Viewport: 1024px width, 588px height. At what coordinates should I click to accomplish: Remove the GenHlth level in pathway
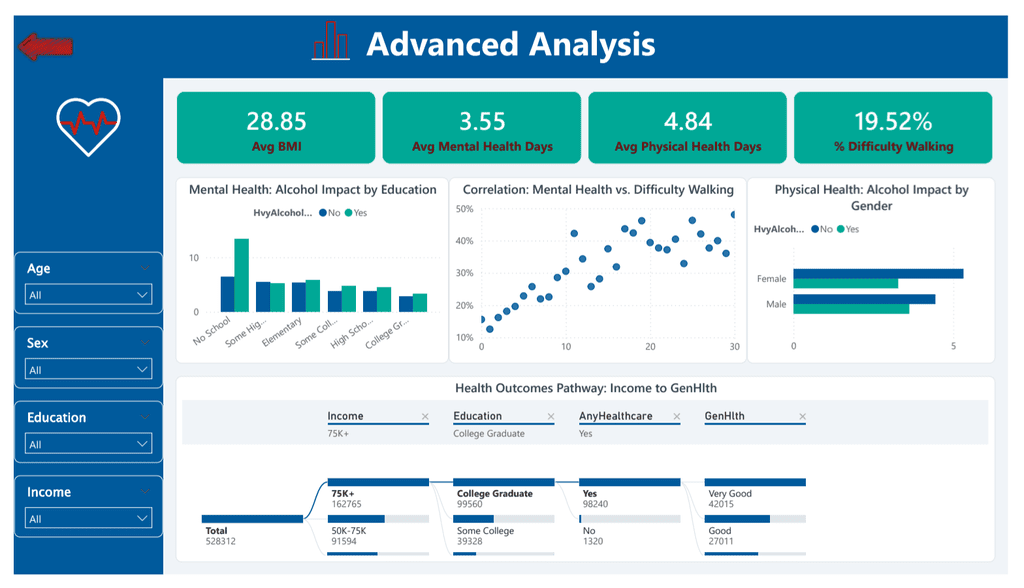tap(803, 417)
